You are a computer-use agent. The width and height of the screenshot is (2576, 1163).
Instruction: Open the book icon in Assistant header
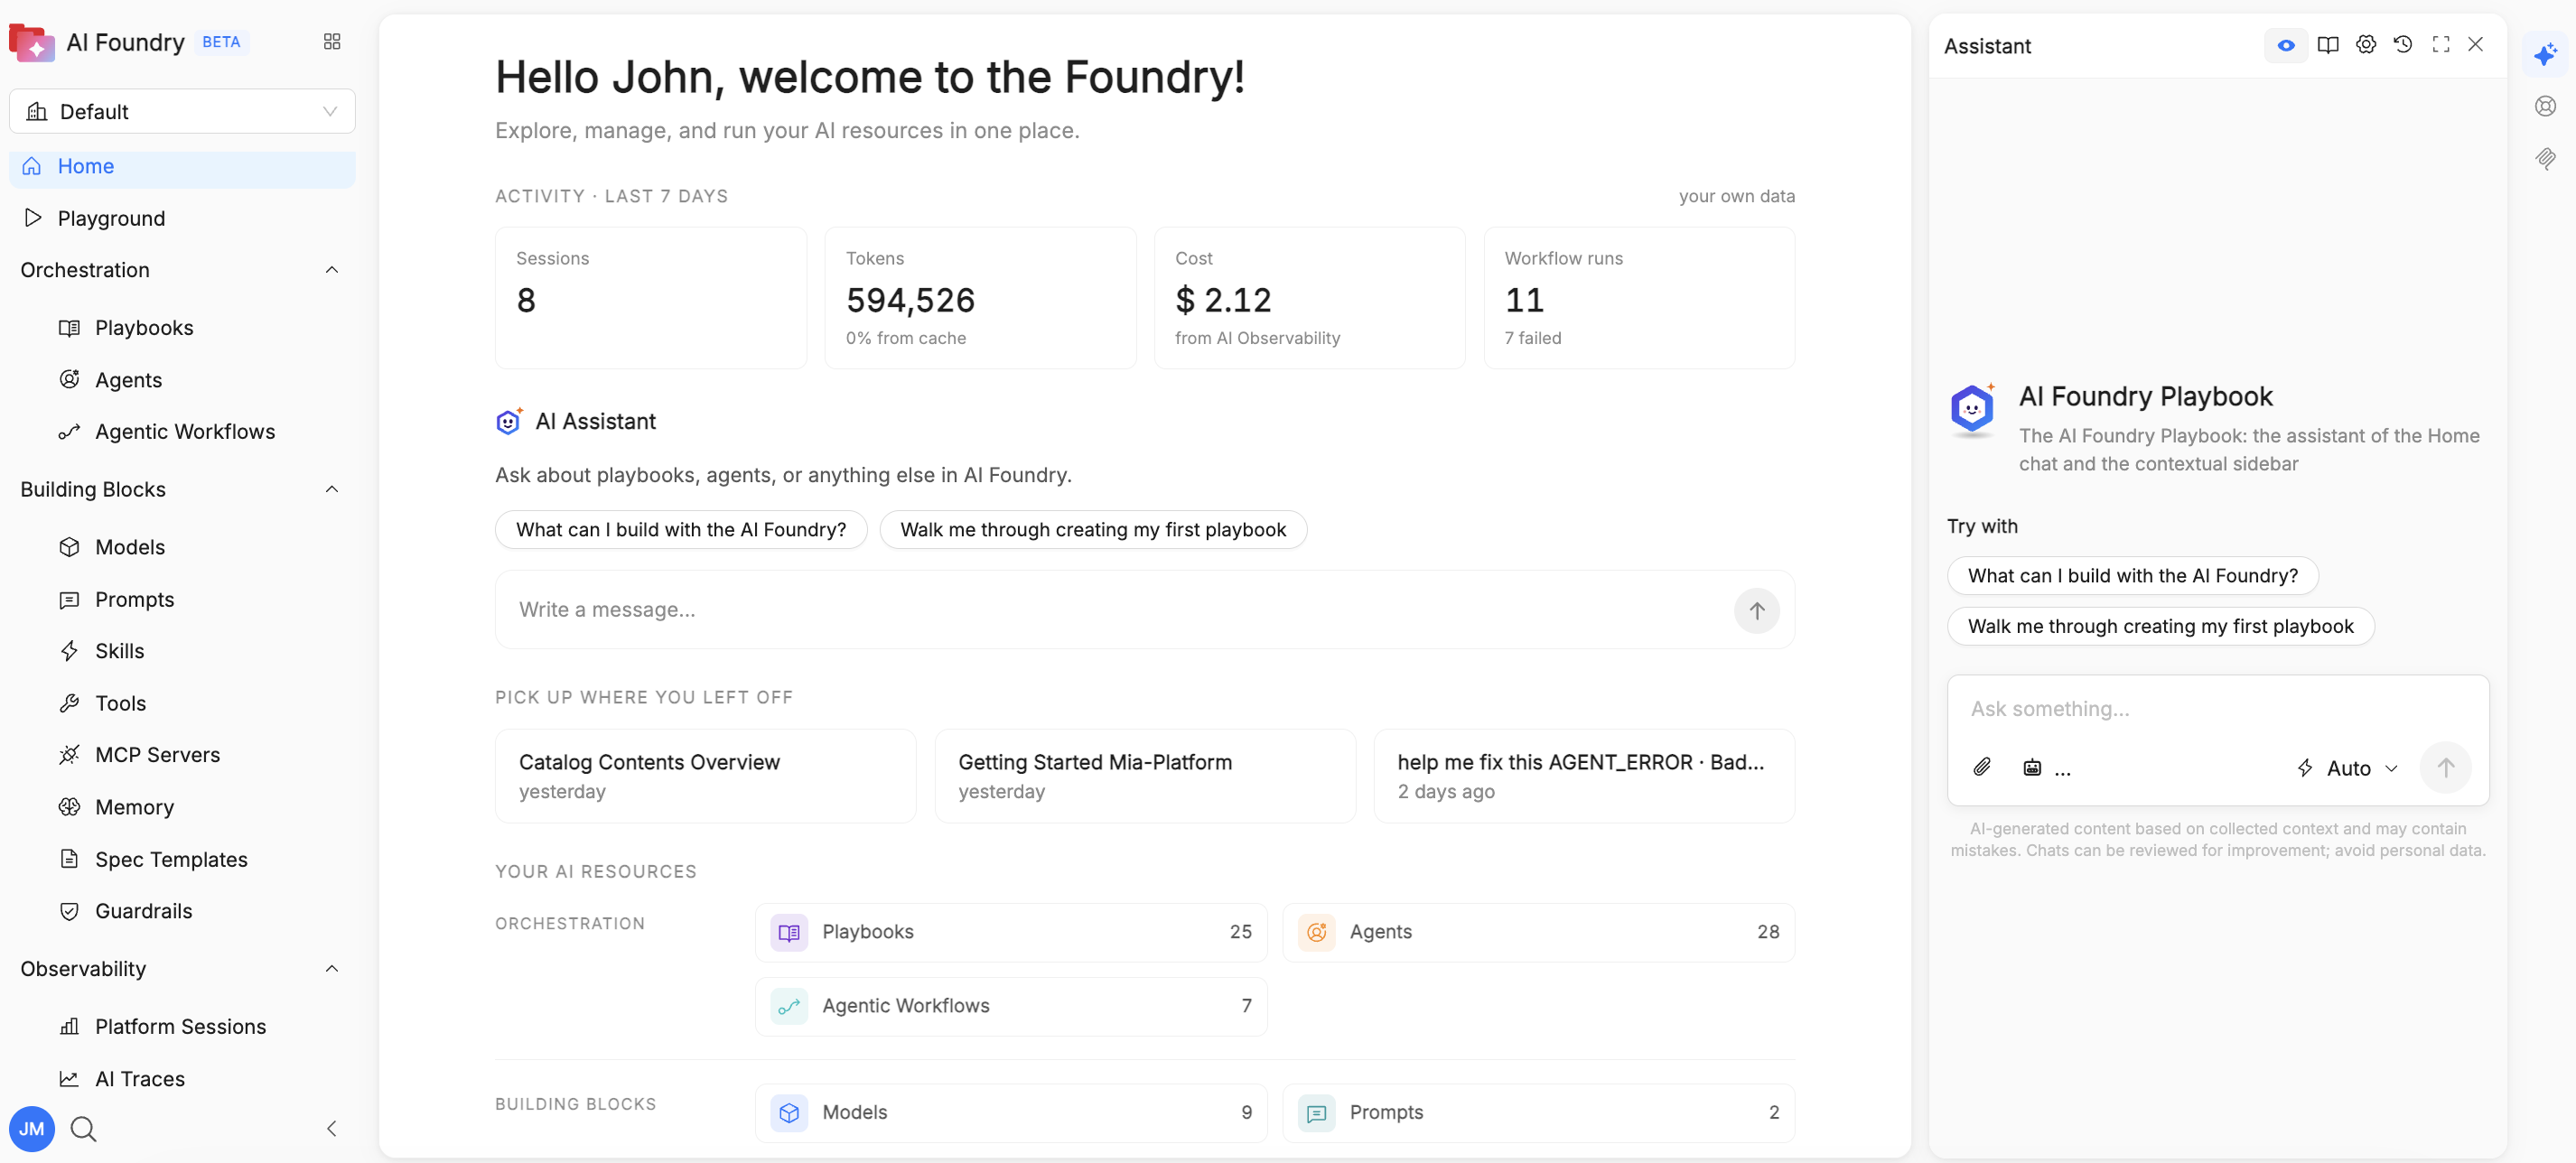[x=2328, y=45]
